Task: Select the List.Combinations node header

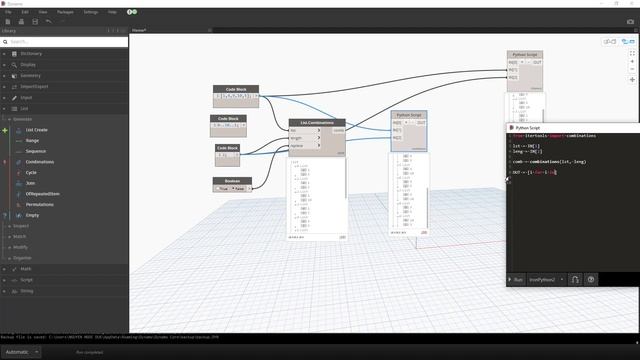Action: (317, 122)
